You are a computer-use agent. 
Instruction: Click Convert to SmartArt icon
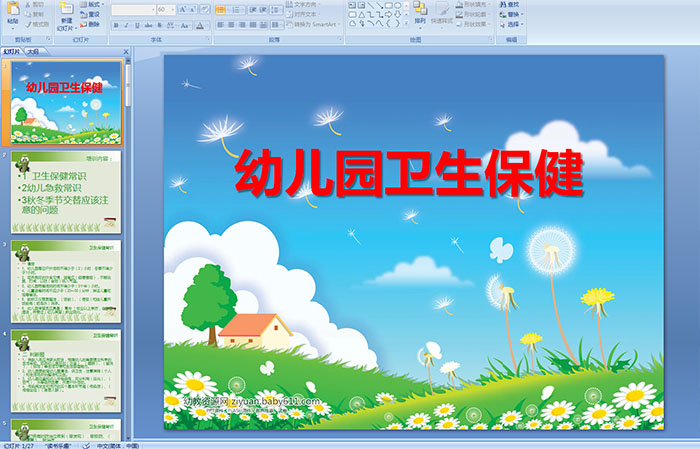click(x=289, y=25)
